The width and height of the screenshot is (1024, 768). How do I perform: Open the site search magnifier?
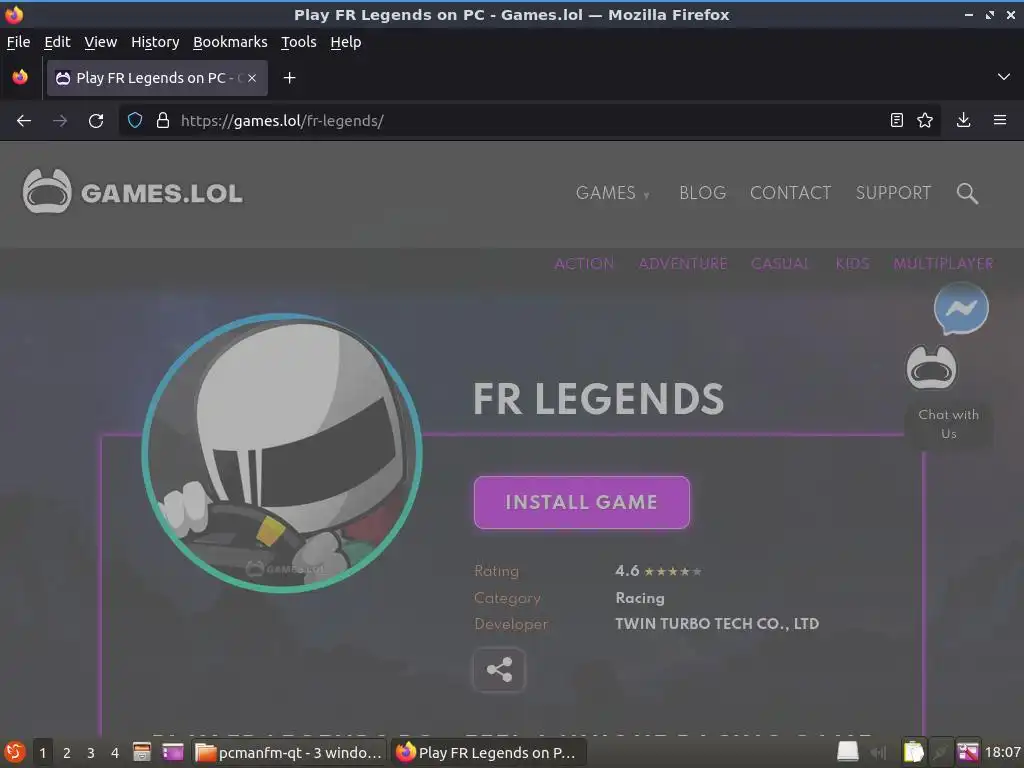point(967,193)
